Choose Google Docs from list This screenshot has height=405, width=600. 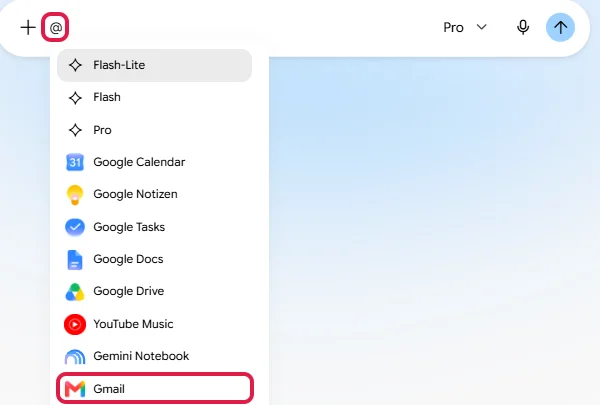pyautogui.click(x=155, y=259)
